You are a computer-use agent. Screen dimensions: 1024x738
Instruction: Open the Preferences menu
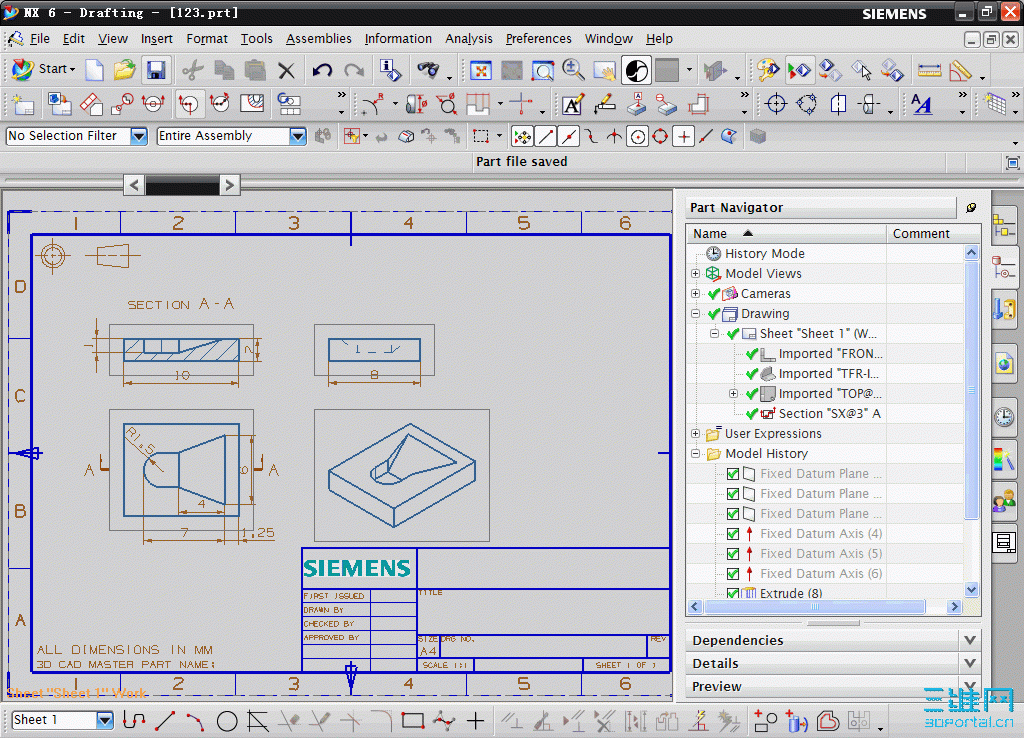click(538, 39)
